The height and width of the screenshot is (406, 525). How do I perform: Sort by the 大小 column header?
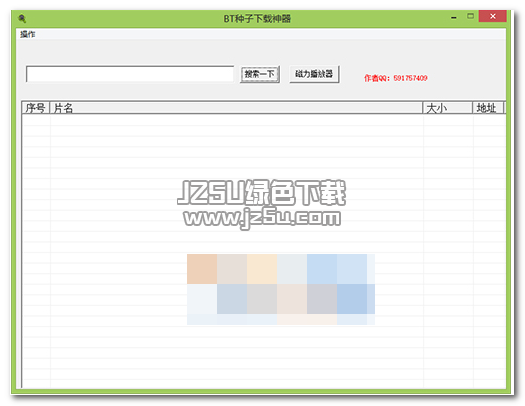tap(448, 108)
